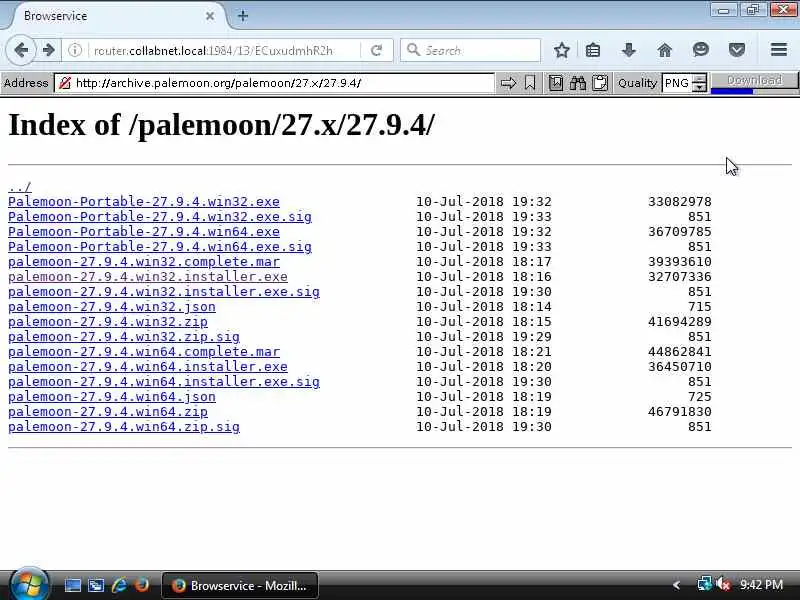Close the Browservice tab
Screen dimensions: 800x600
(x=210, y=16)
